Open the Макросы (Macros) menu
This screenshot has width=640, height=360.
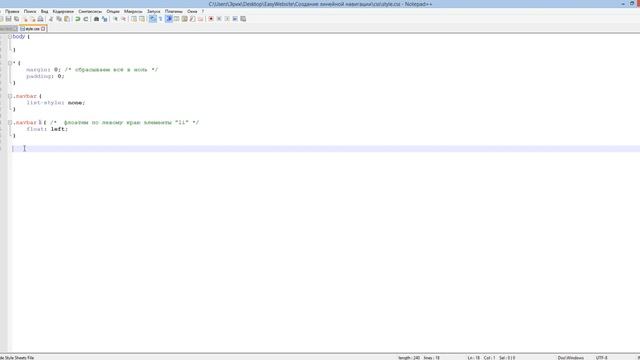(133, 11)
